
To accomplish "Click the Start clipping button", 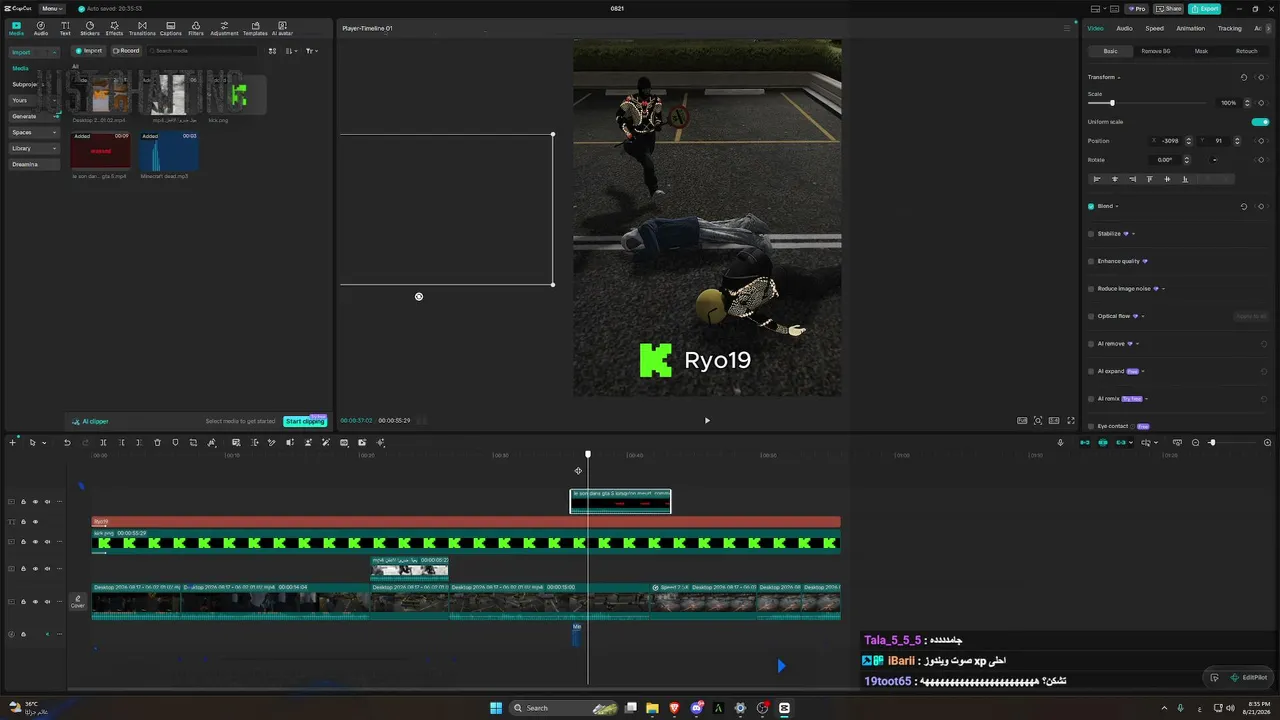I will 305,421.
